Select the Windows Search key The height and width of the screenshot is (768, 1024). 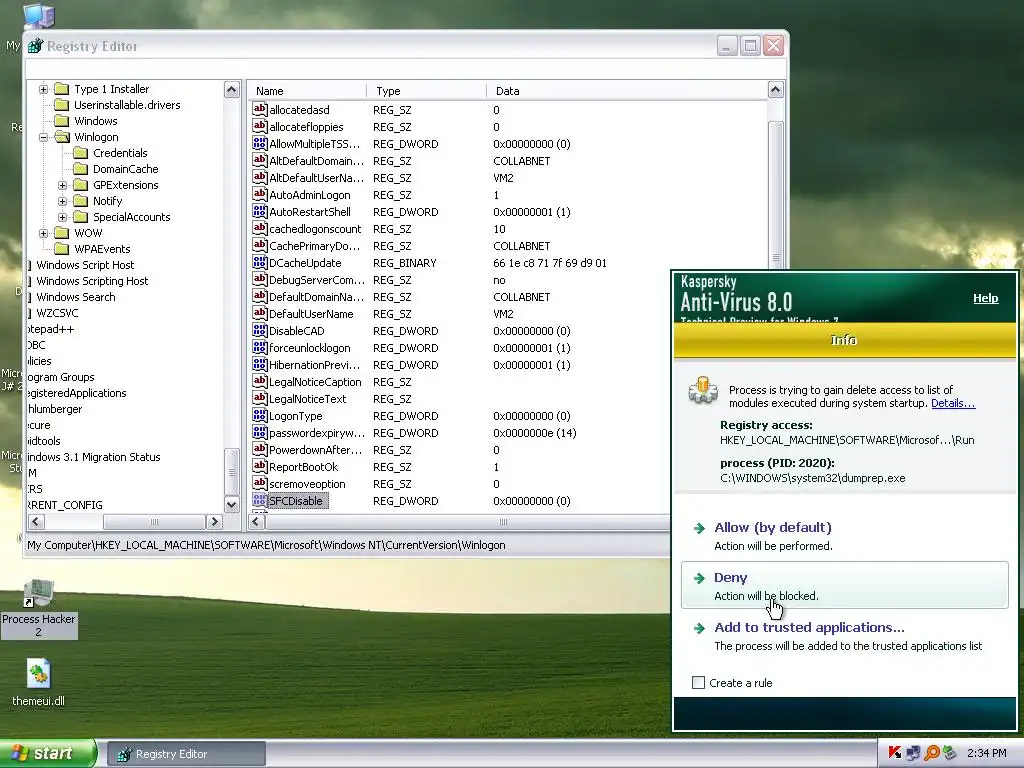(x=76, y=296)
